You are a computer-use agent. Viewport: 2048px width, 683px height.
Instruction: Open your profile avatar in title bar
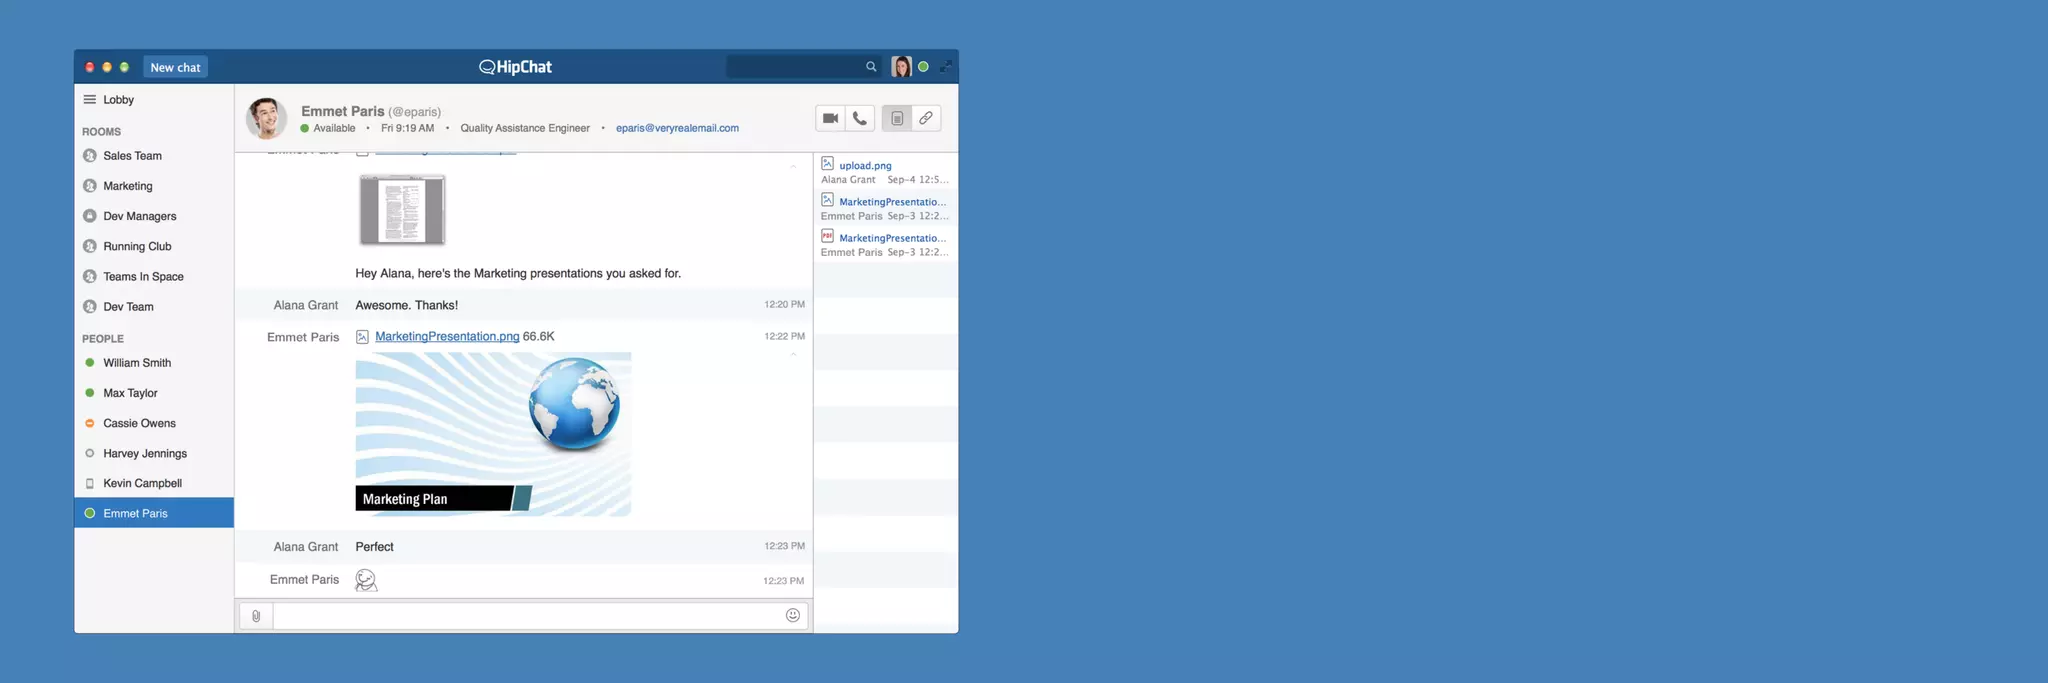coord(902,67)
